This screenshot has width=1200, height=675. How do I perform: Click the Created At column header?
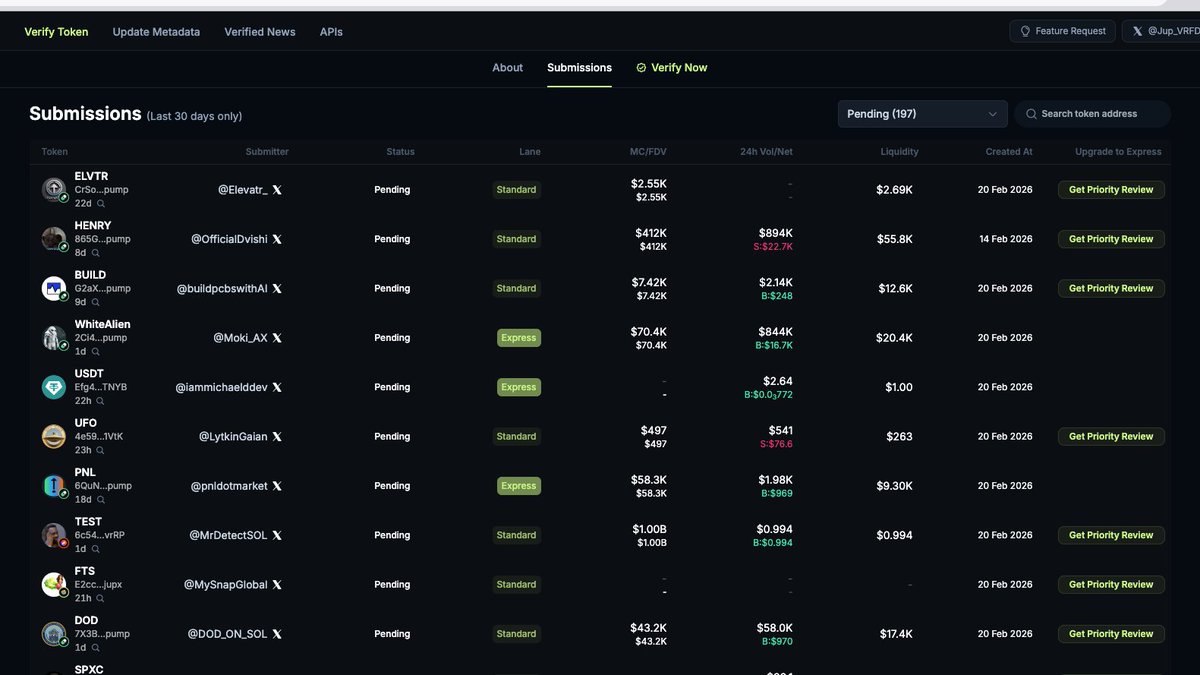[1009, 152]
